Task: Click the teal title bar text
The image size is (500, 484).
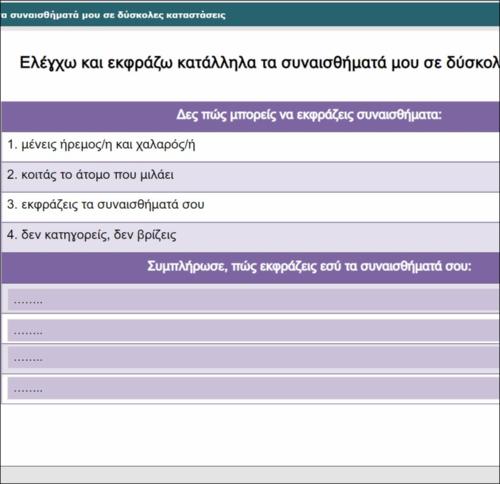Action: [x=113, y=15]
